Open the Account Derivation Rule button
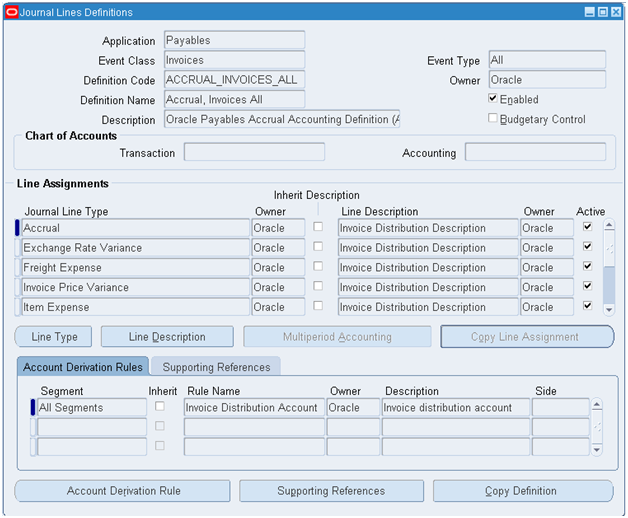 [123, 491]
